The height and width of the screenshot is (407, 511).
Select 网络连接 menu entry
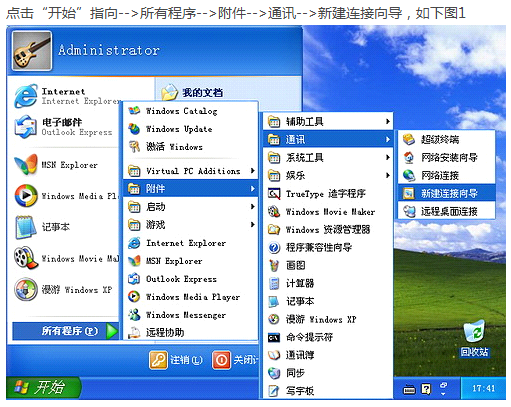click(x=446, y=175)
